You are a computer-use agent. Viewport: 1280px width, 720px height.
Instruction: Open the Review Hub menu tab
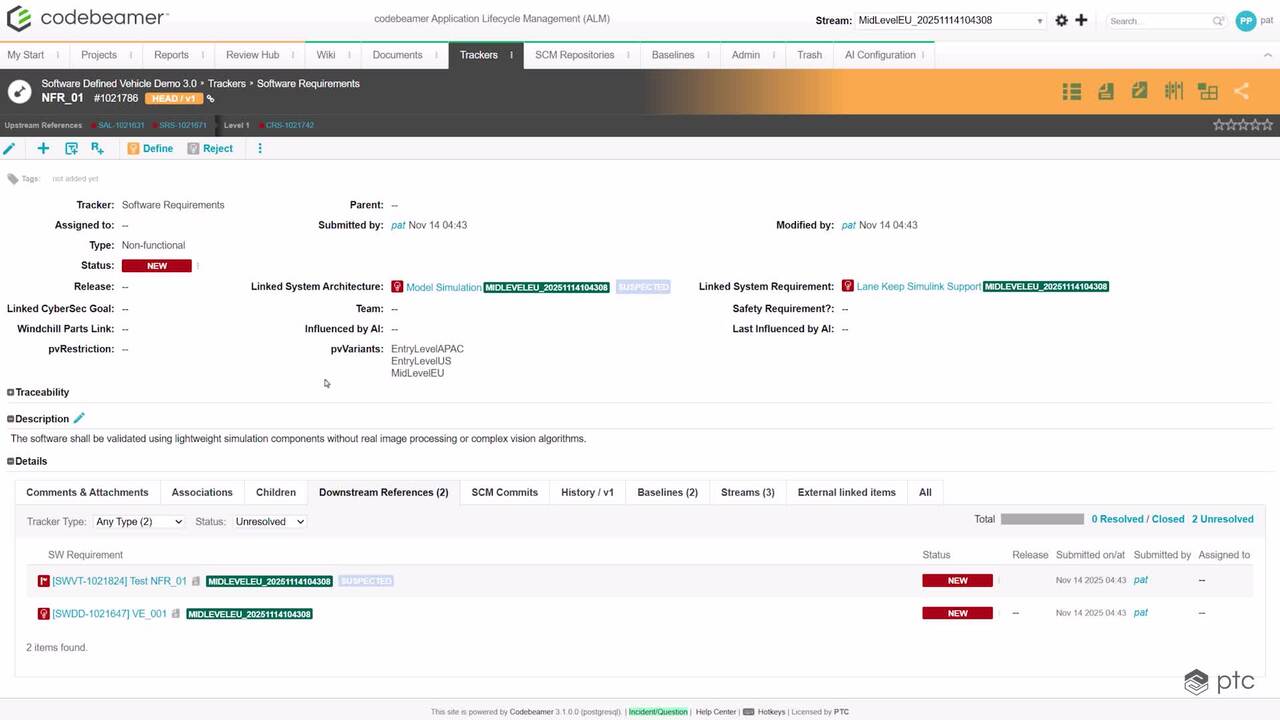[x=252, y=55]
